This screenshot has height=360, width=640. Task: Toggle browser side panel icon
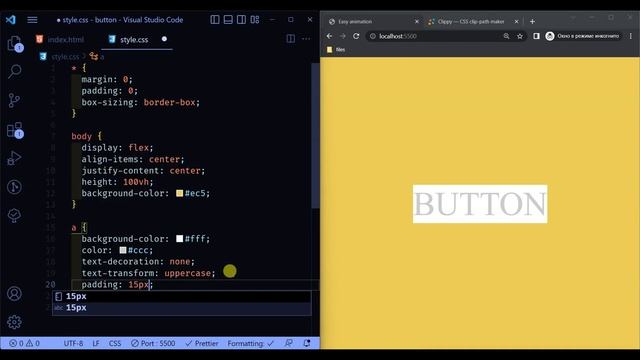[x=536, y=36]
